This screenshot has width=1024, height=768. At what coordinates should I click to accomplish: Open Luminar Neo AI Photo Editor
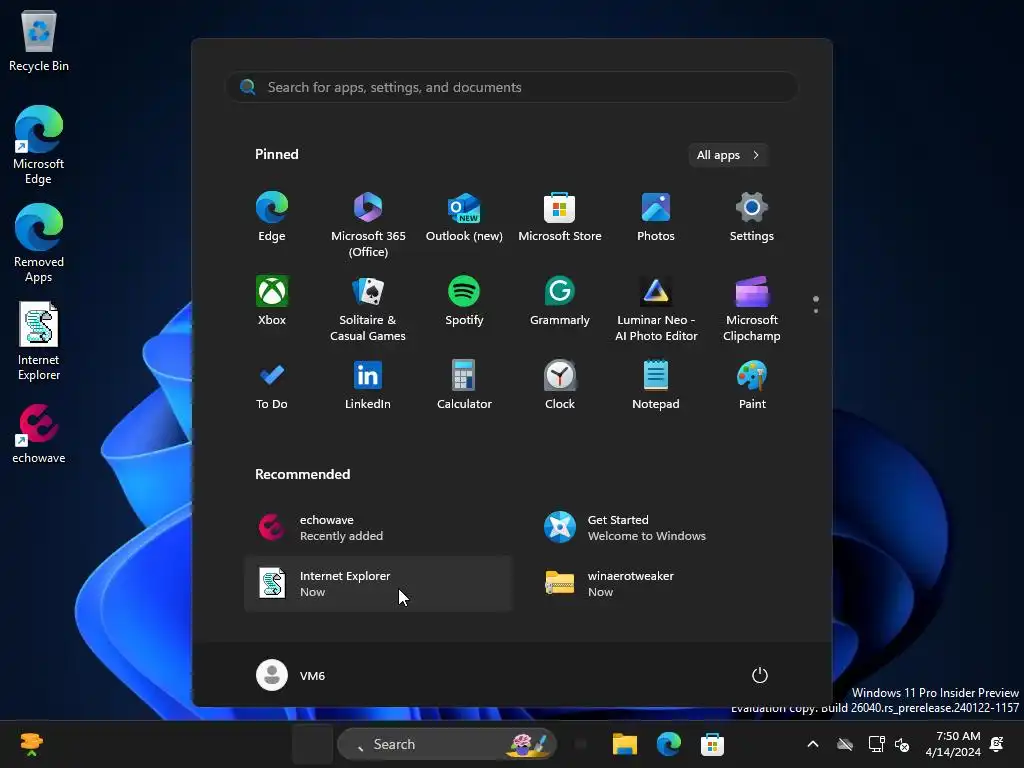(656, 308)
